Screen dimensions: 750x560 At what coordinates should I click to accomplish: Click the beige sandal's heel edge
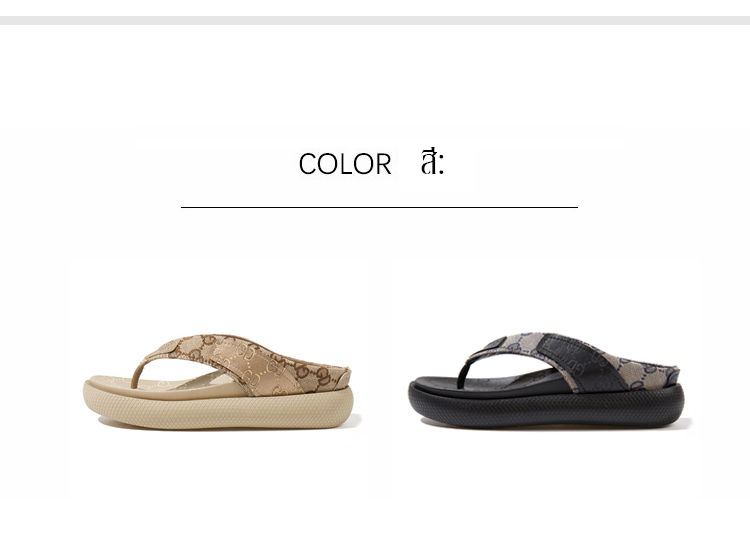coord(343,378)
